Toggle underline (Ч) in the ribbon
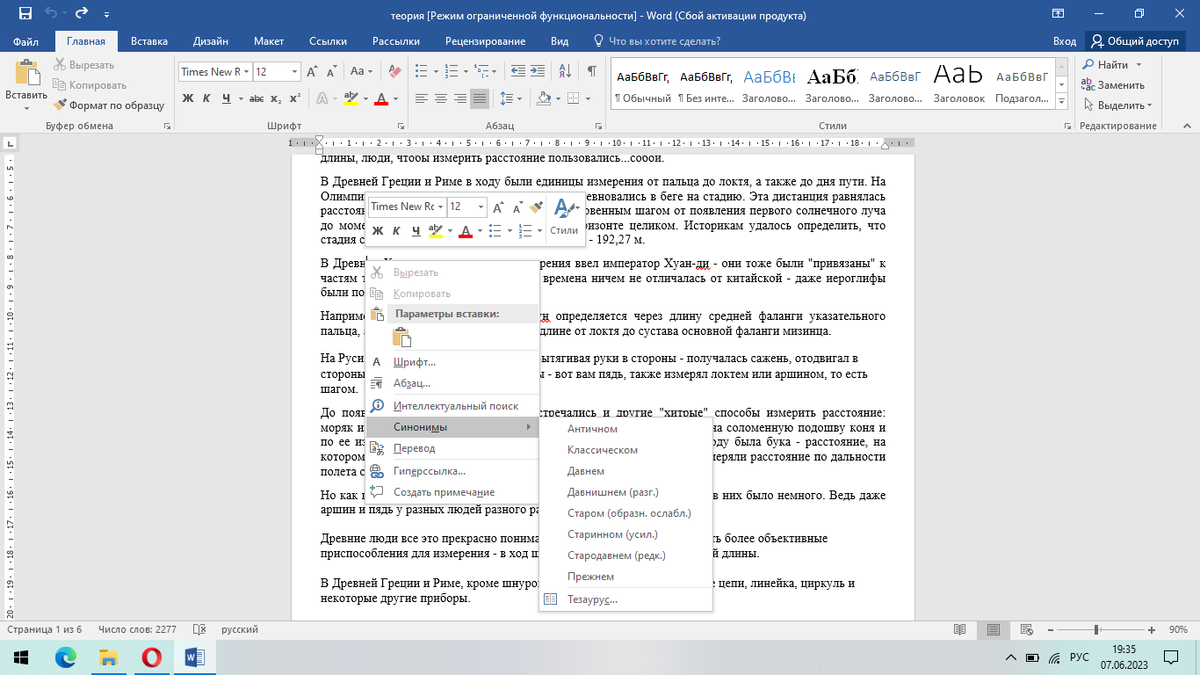Viewport: 1200px width, 675px height. pyautogui.click(x=226, y=98)
